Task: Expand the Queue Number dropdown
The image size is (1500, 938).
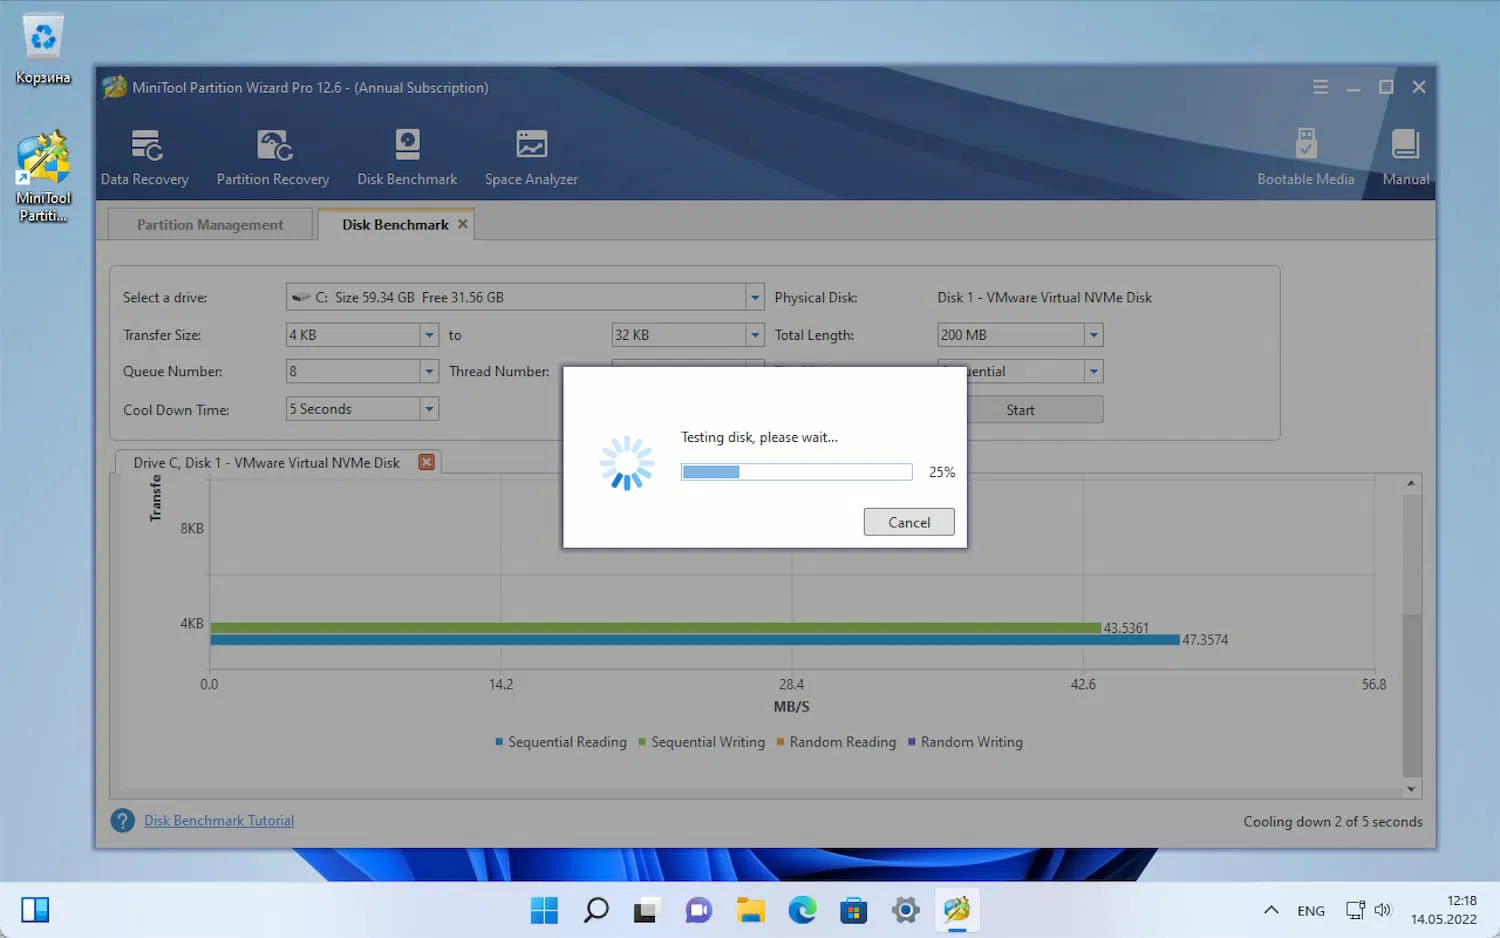Action: coord(429,371)
